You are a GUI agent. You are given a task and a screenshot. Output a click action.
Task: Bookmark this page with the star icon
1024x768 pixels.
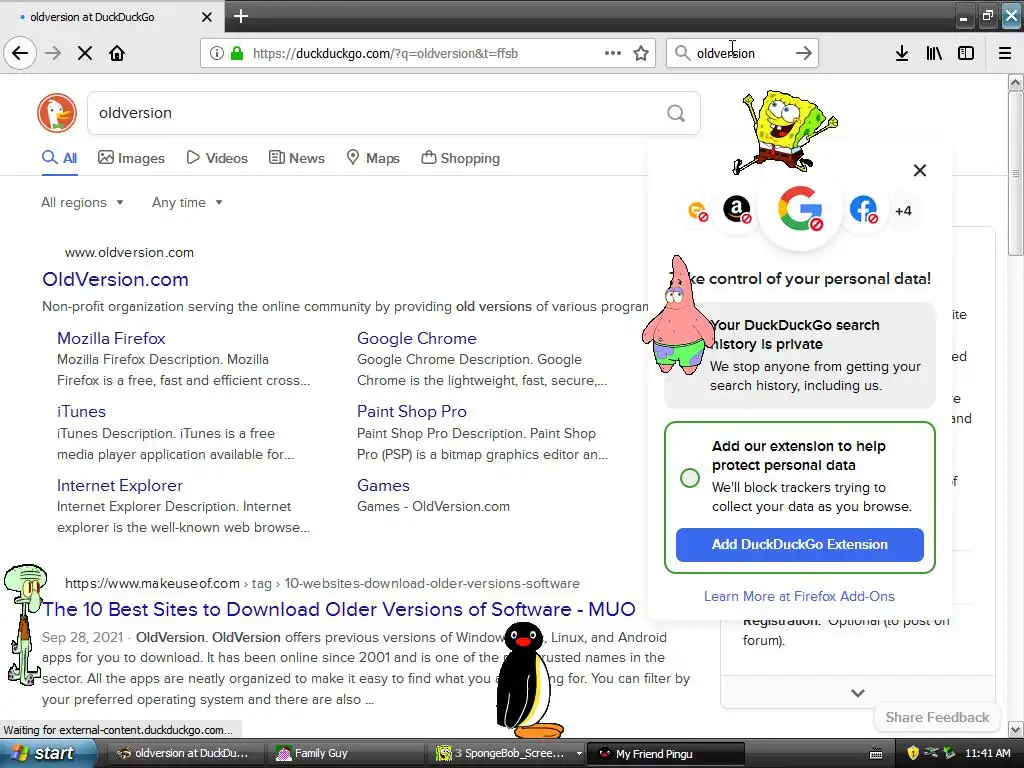pos(641,53)
